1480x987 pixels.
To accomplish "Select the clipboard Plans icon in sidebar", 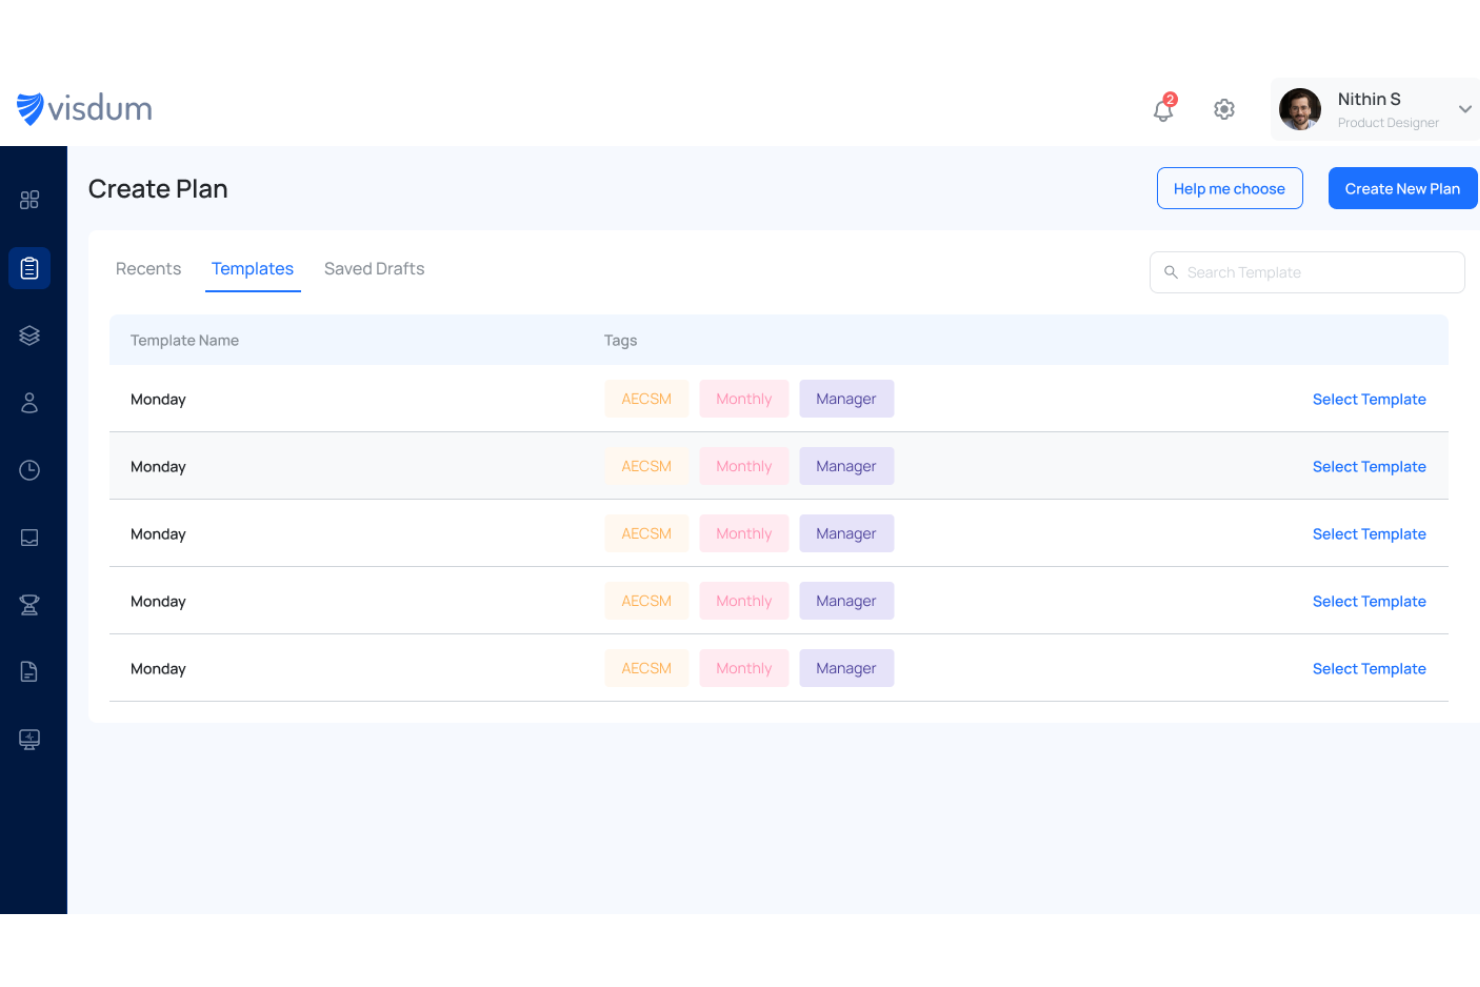I will 29,268.
